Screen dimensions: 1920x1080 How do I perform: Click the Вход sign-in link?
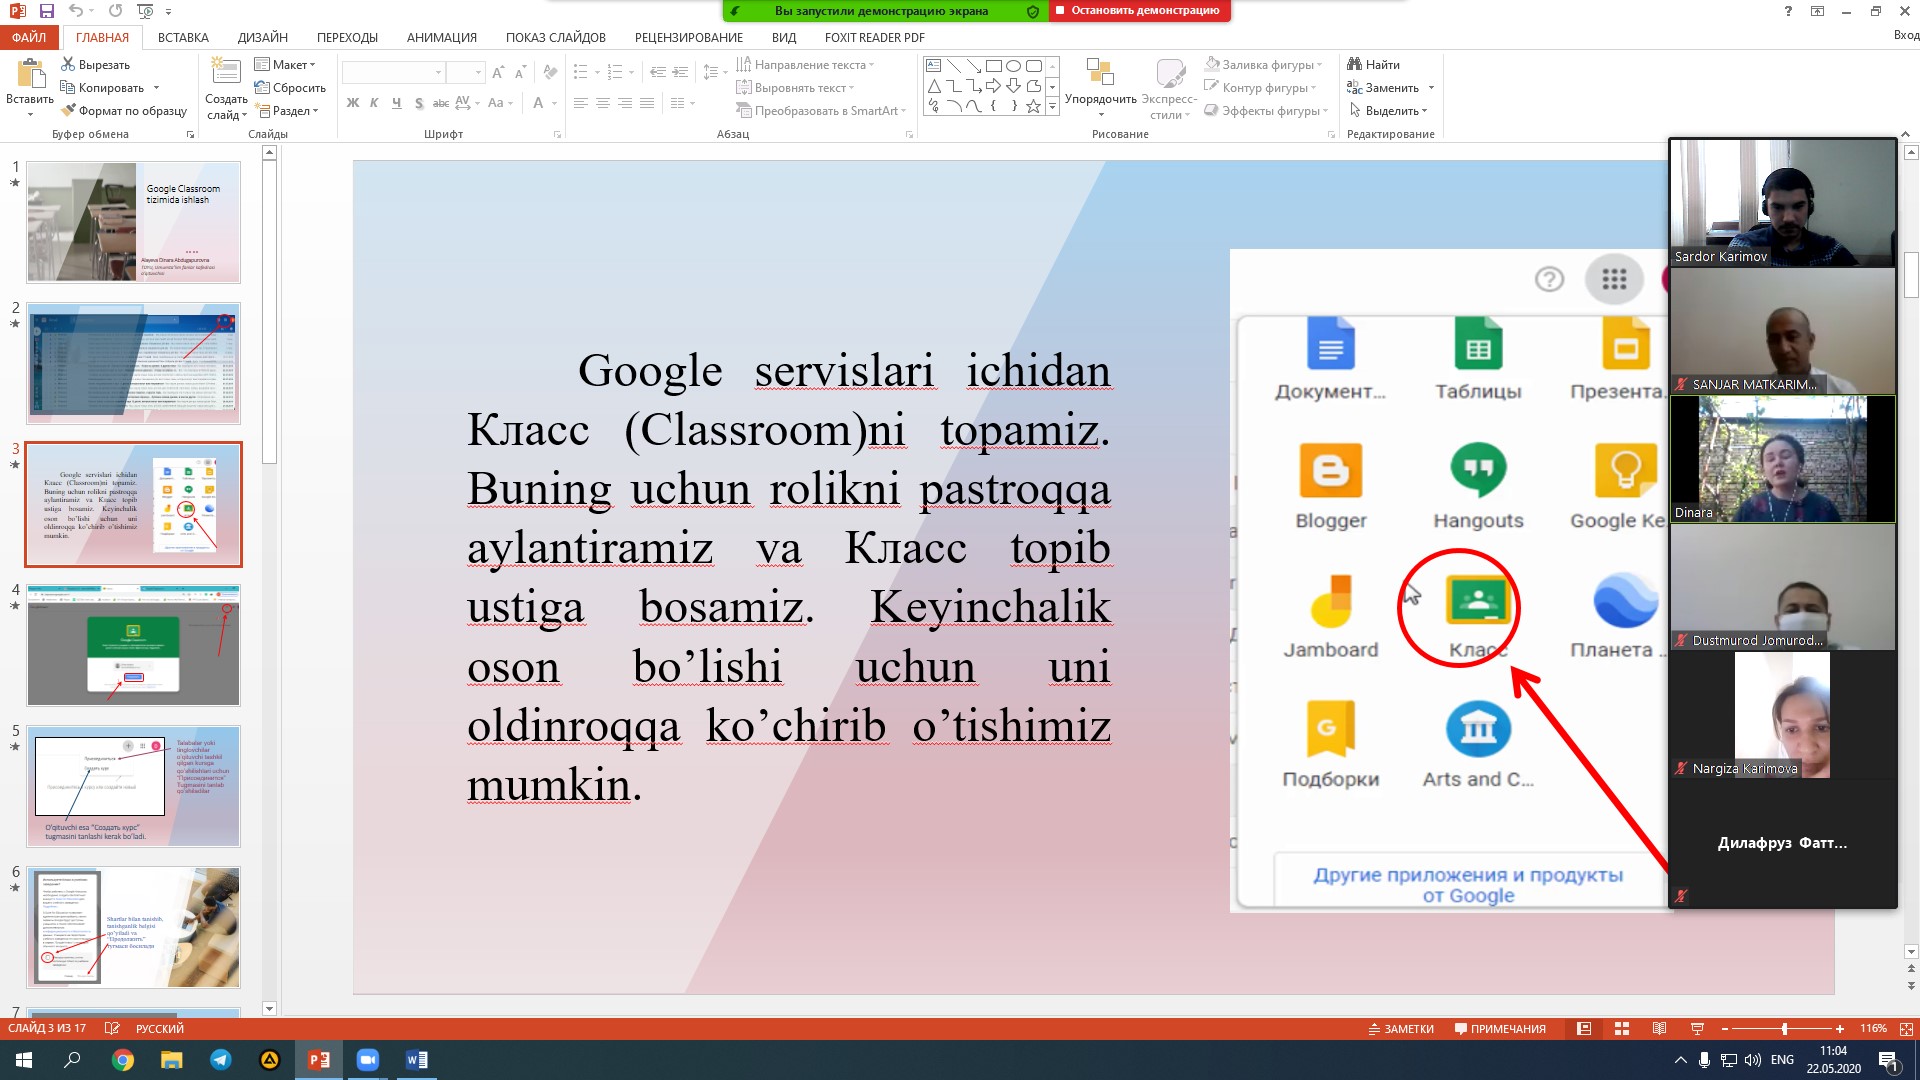(1906, 35)
